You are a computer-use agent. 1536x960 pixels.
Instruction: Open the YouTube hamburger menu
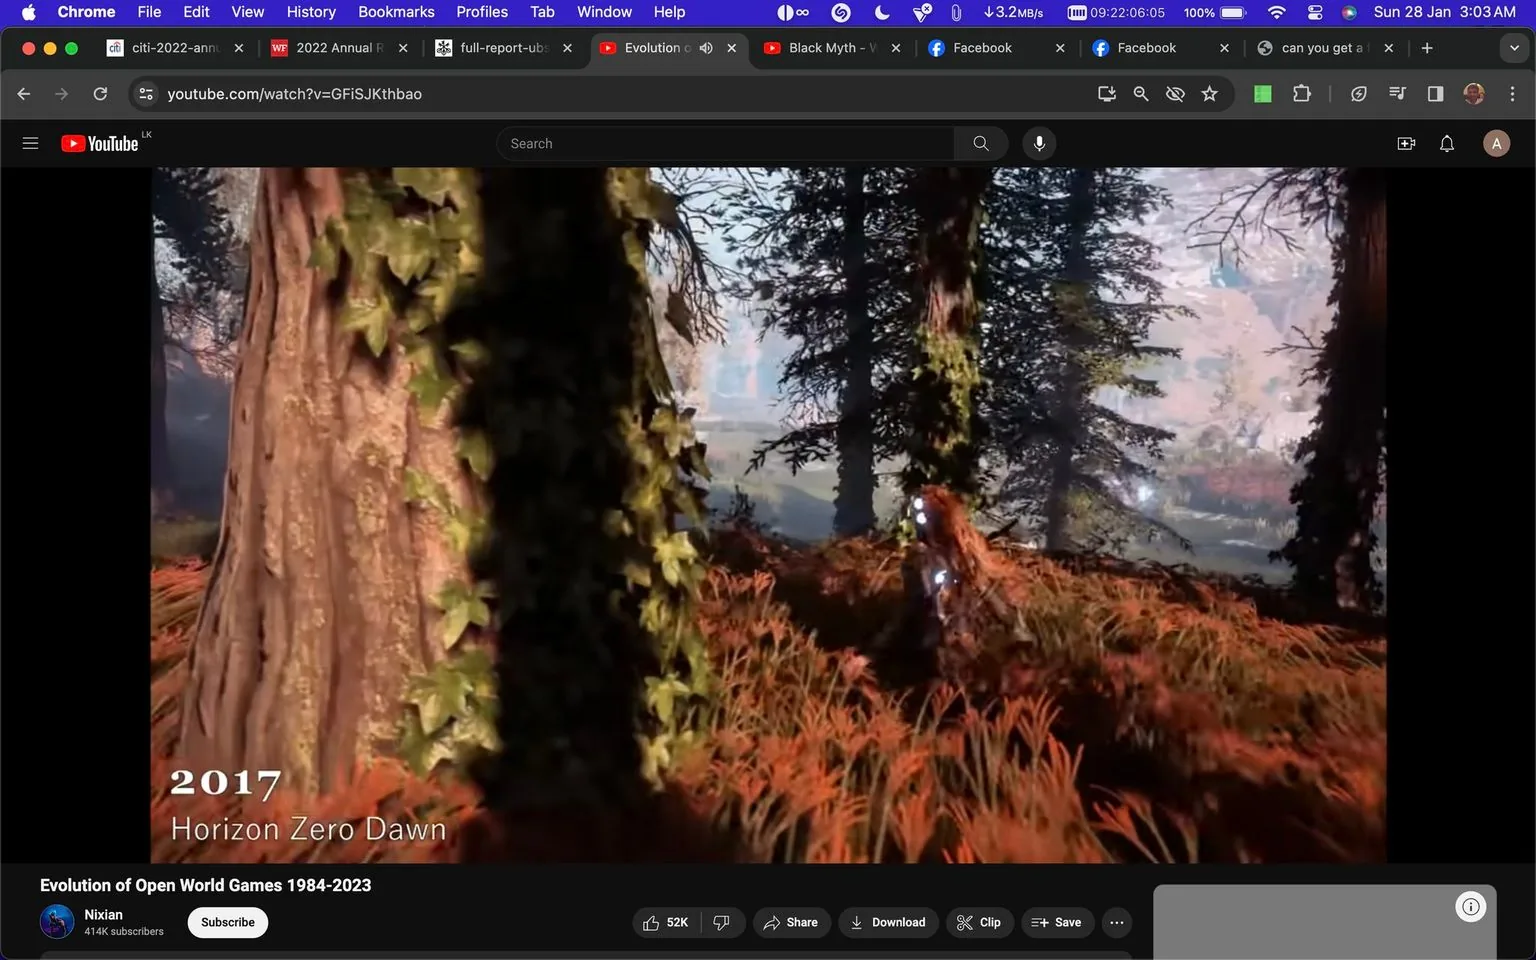tap(30, 143)
